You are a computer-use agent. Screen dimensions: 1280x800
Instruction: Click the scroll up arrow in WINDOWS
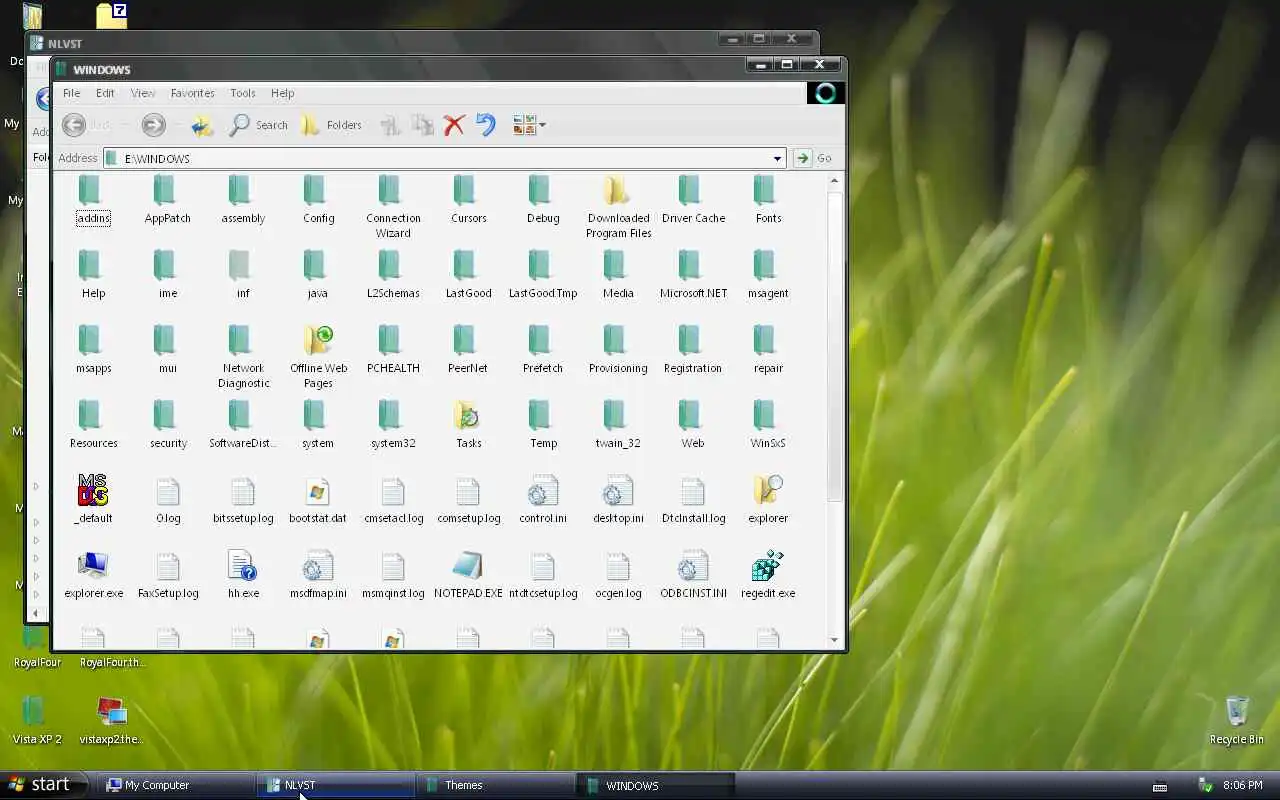pos(834,182)
